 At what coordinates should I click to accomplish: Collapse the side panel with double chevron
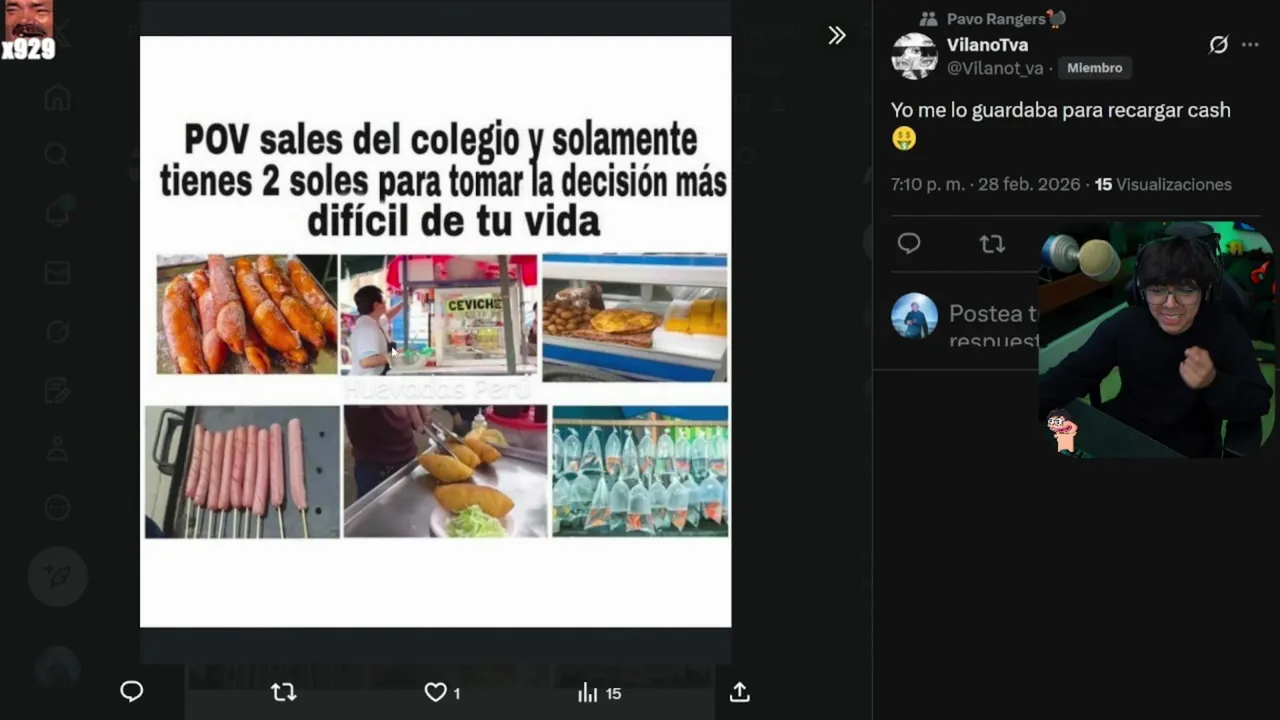pyautogui.click(x=837, y=35)
